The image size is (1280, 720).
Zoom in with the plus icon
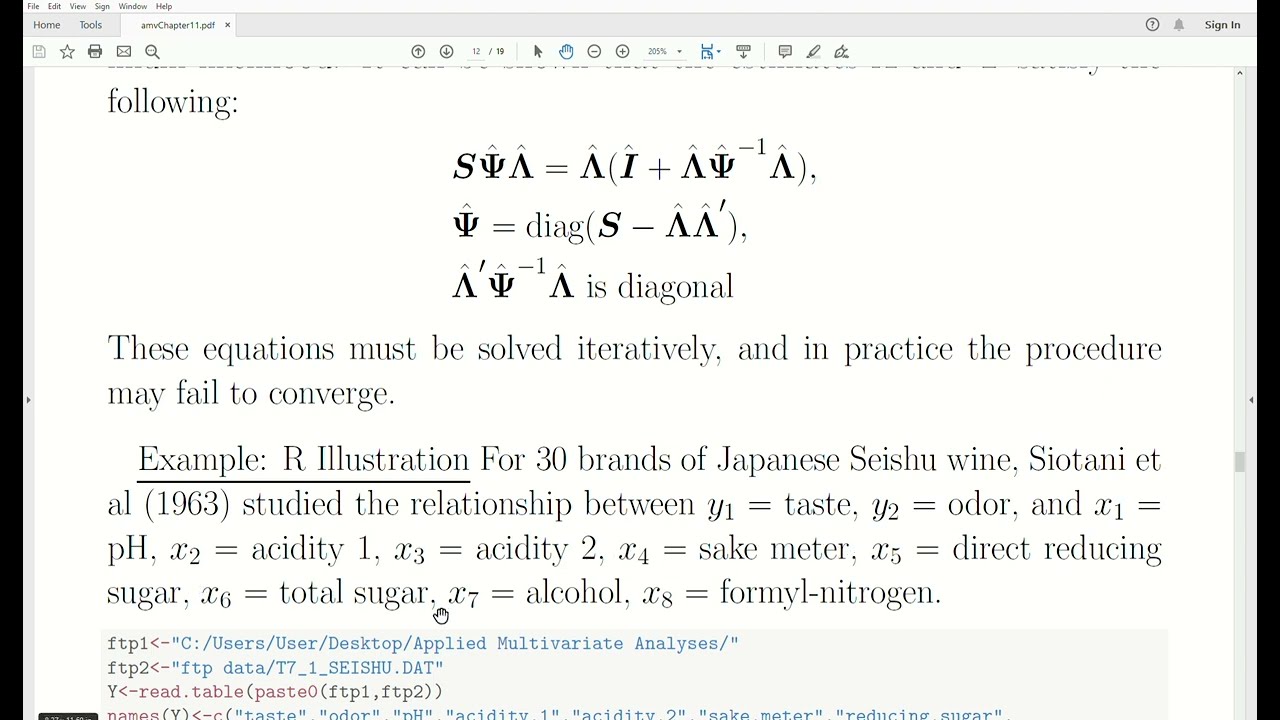tap(622, 52)
